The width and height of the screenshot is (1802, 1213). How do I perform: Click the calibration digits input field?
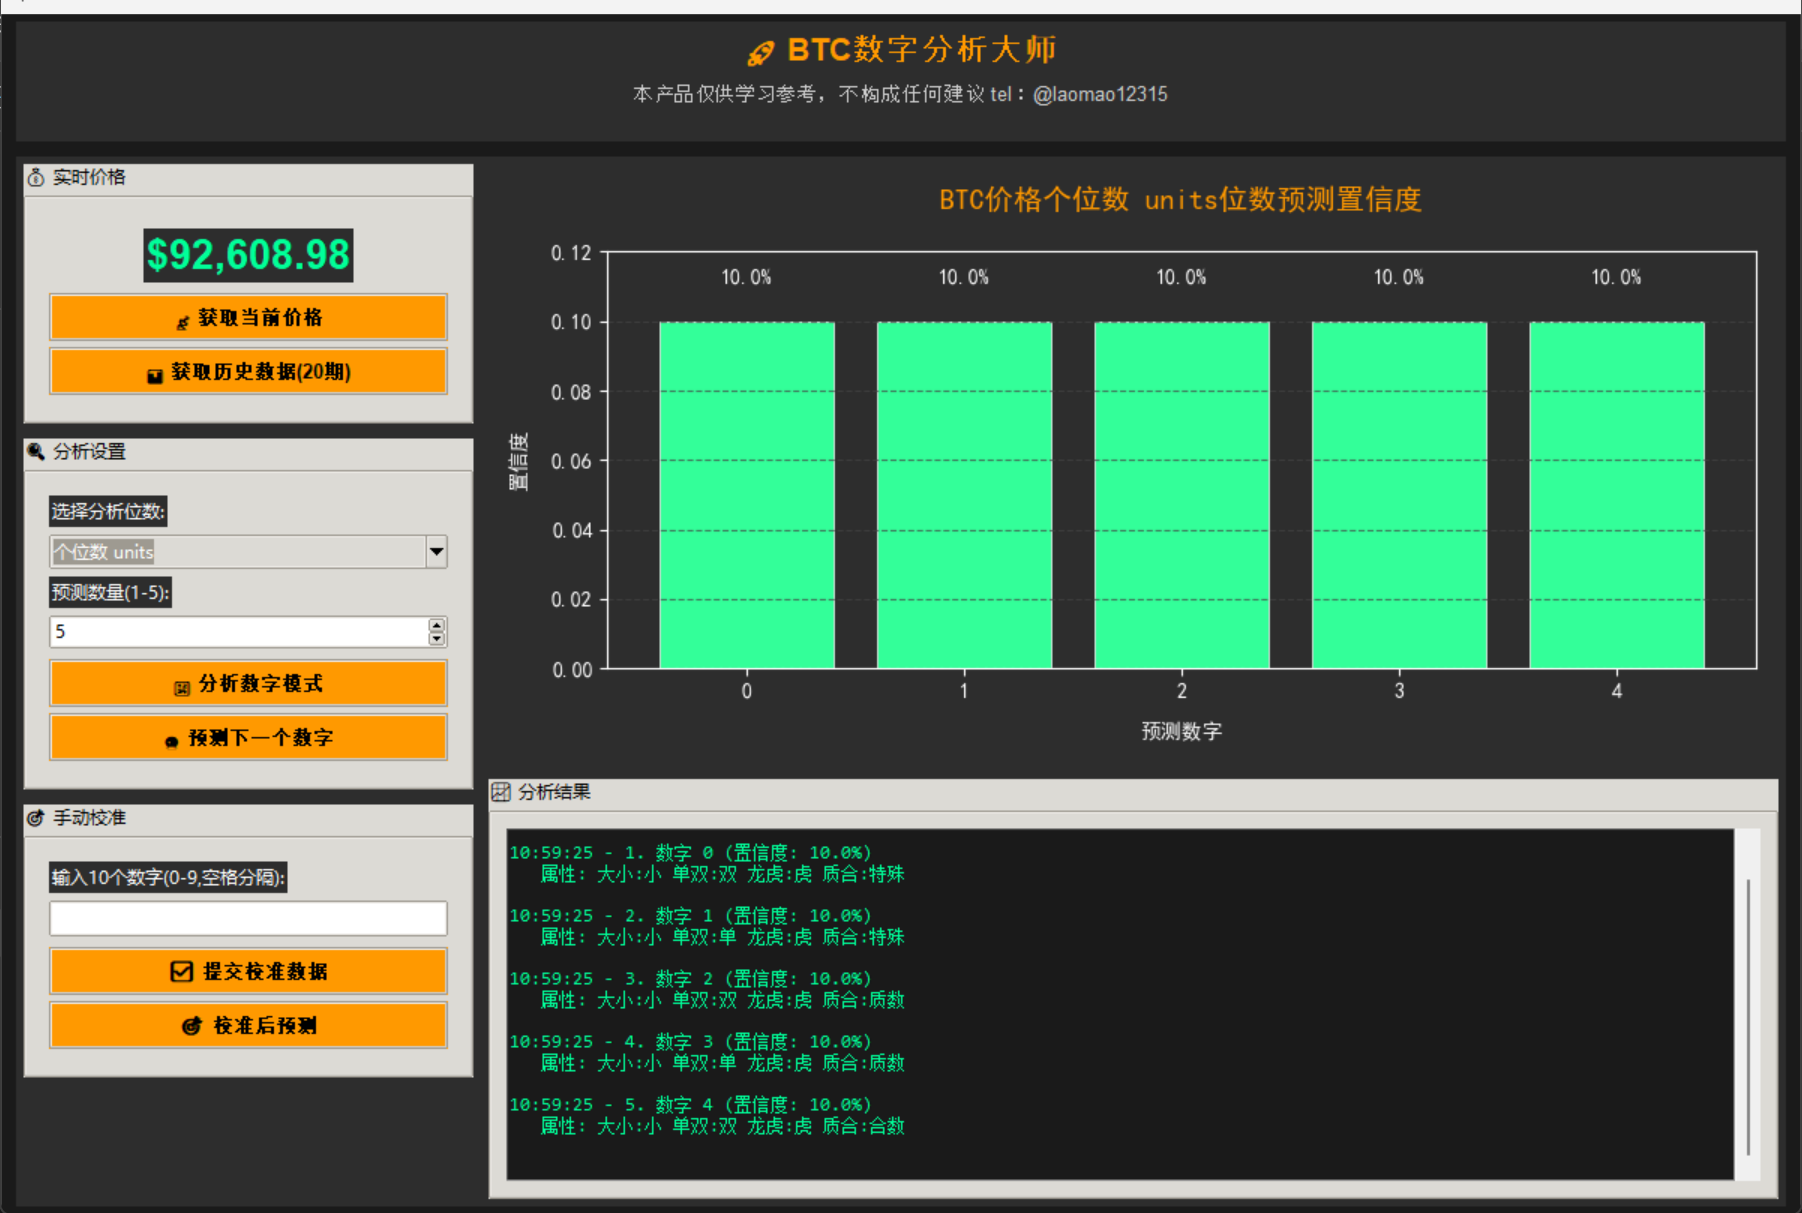pos(248,917)
